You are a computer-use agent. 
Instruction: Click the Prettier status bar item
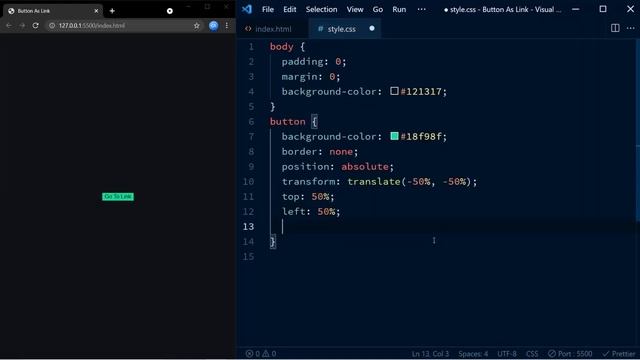tap(619, 353)
